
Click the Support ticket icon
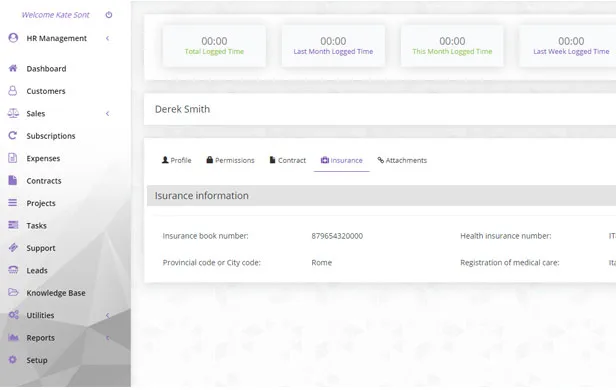coord(13,247)
